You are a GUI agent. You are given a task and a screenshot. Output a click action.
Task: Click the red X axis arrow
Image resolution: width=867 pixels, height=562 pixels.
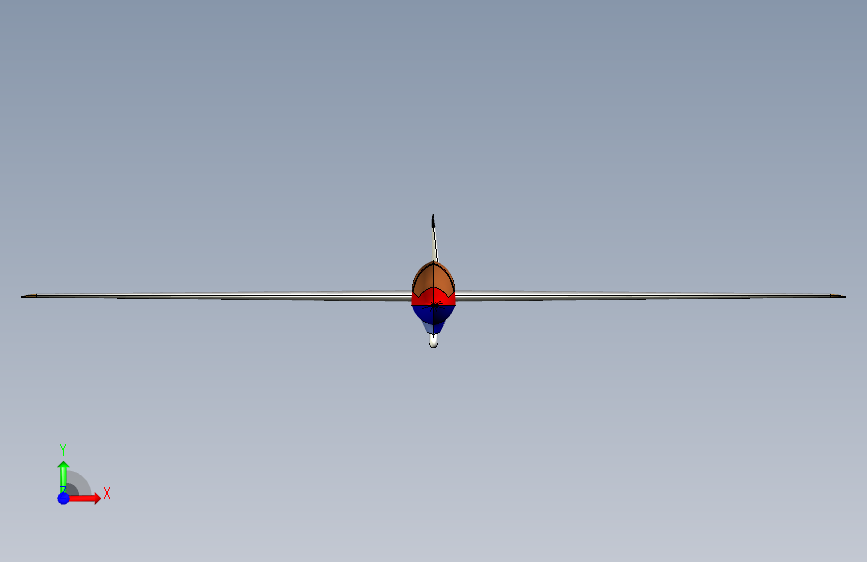click(x=85, y=498)
